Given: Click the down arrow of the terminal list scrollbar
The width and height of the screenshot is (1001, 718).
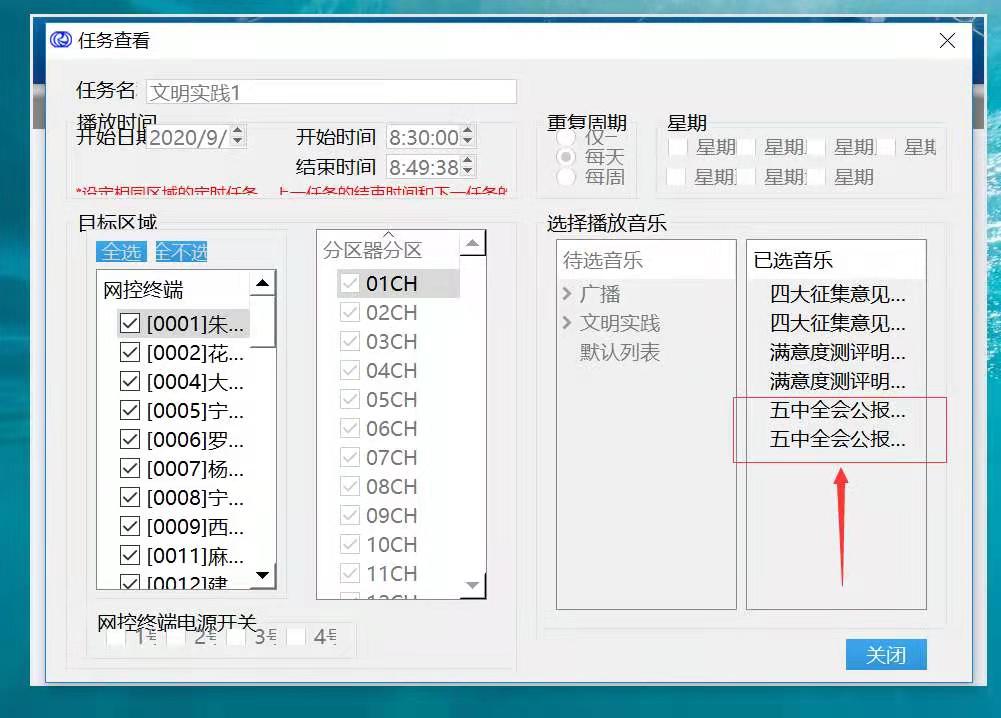Looking at the screenshot, I should click(262, 574).
